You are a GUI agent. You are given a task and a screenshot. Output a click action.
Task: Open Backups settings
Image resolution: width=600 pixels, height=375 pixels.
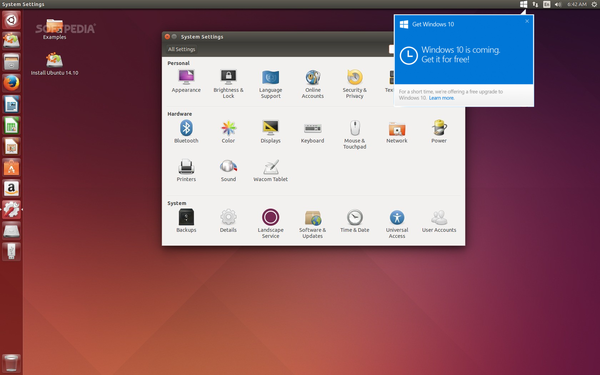pos(186,221)
